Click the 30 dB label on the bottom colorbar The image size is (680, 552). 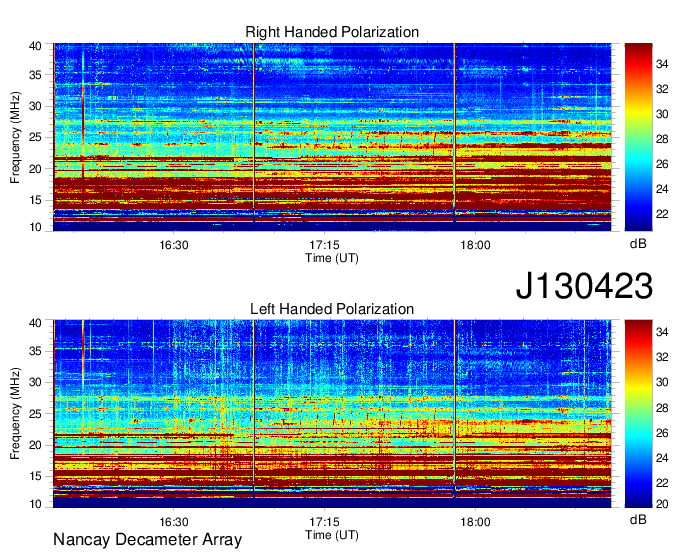pos(662,382)
